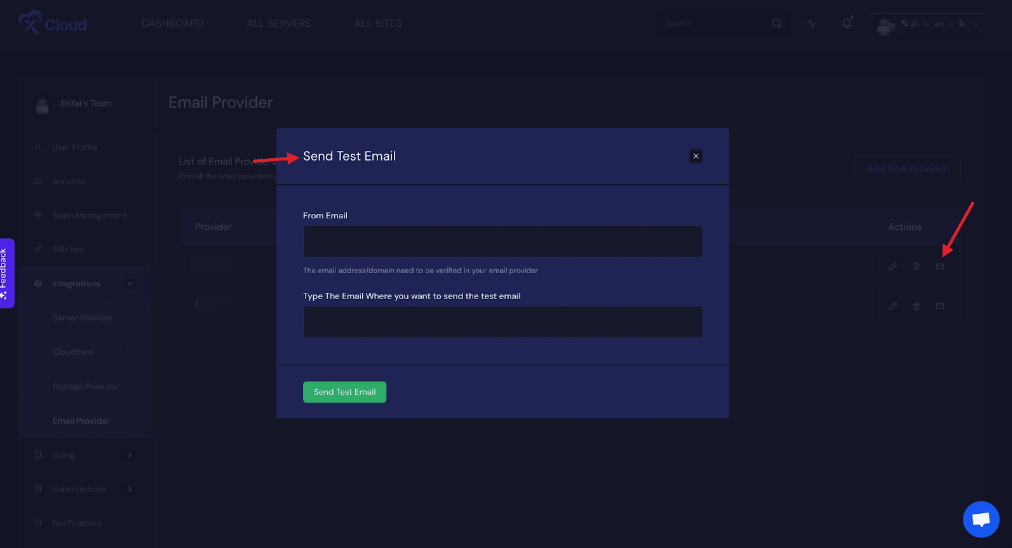Click the notification bell icon
Viewport: 1012px width, 548px height.
(846, 23)
